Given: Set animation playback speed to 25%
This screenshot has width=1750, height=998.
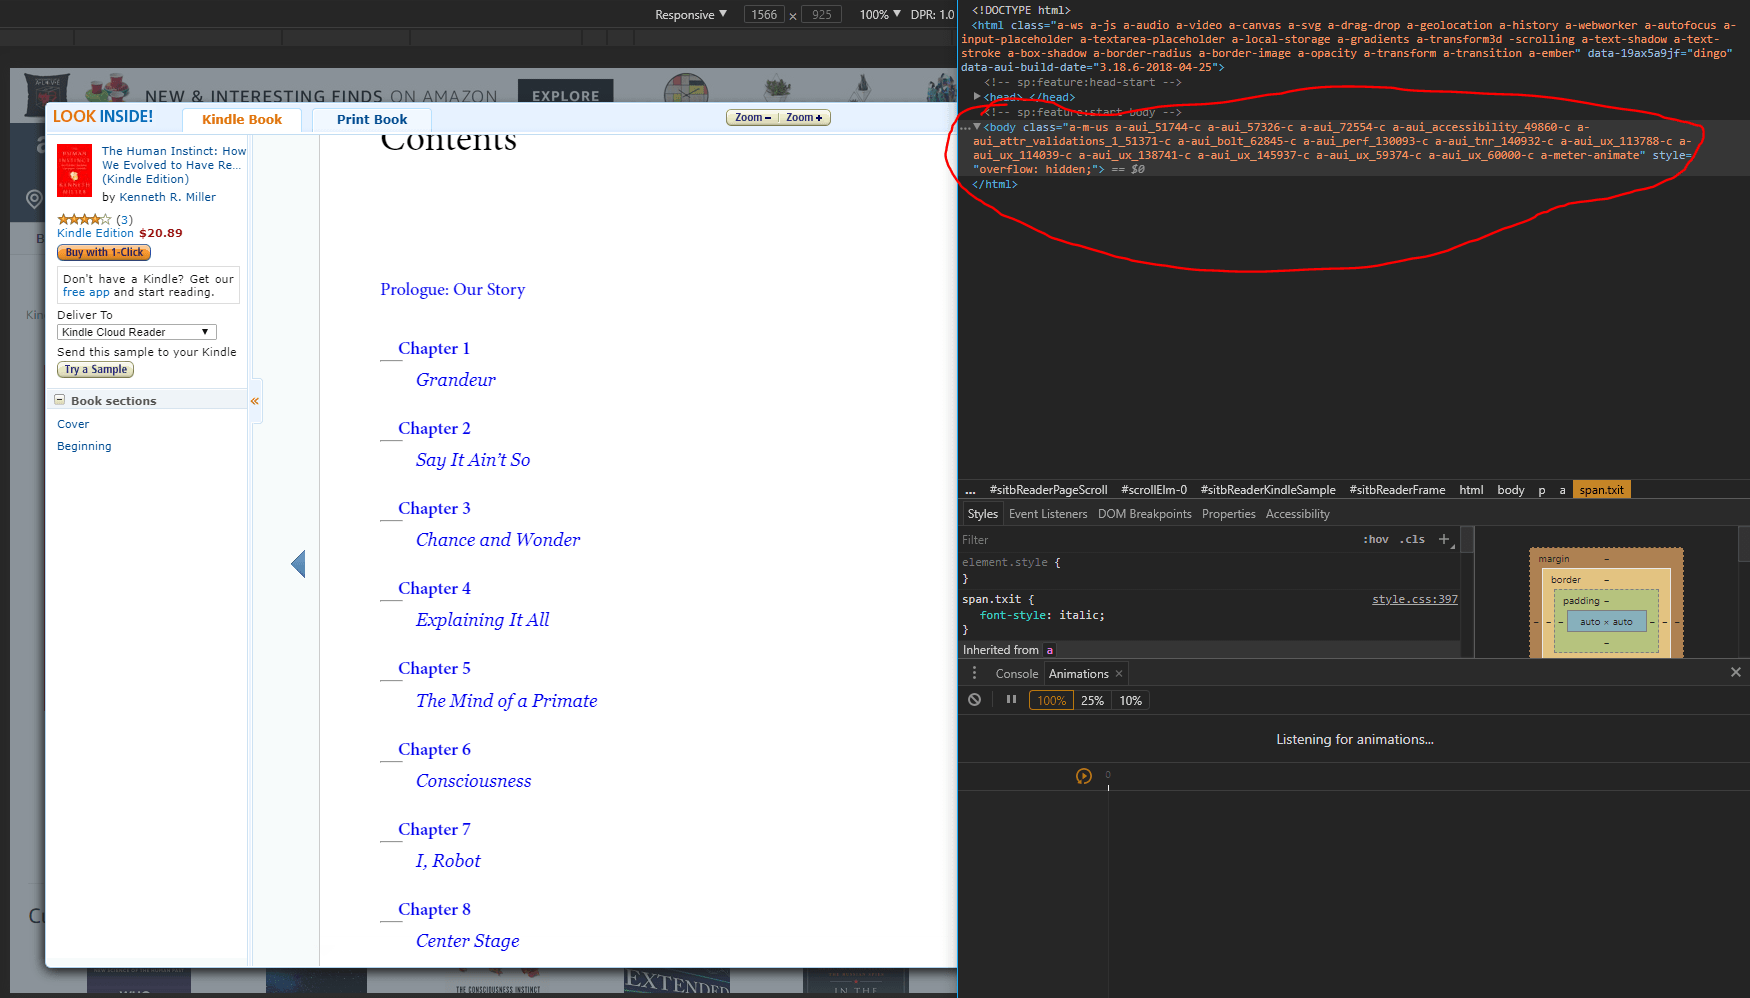Looking at the screenshot, I should (x=1092, y=700).
